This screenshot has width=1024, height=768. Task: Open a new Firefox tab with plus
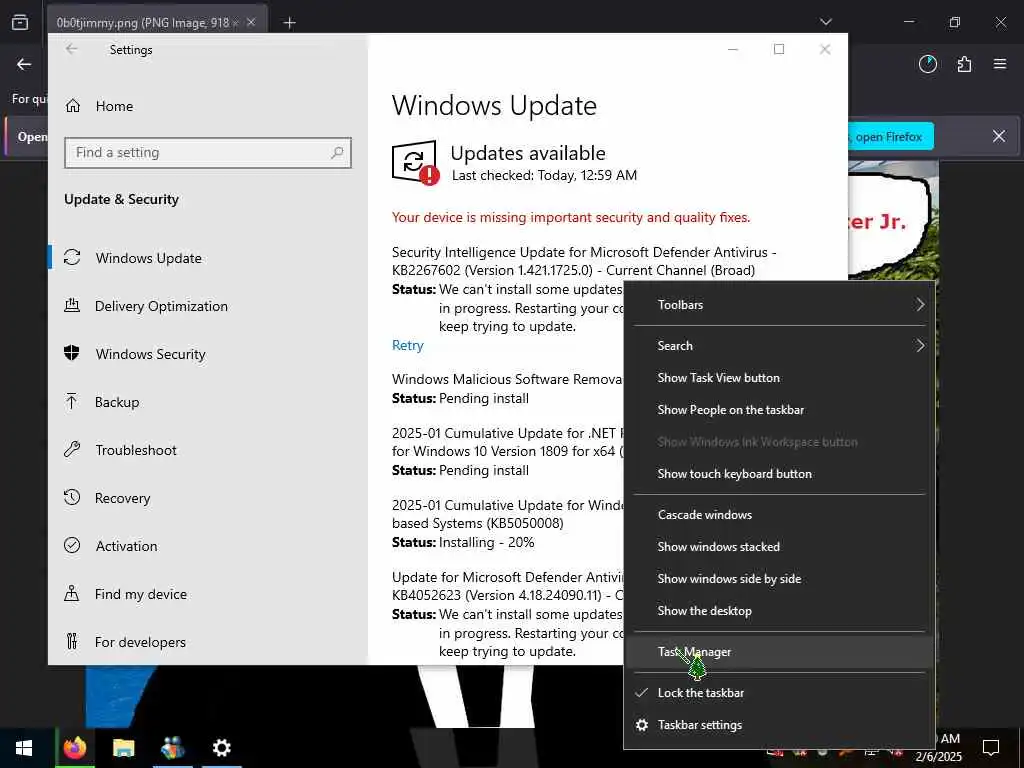(x=289, y=23)
